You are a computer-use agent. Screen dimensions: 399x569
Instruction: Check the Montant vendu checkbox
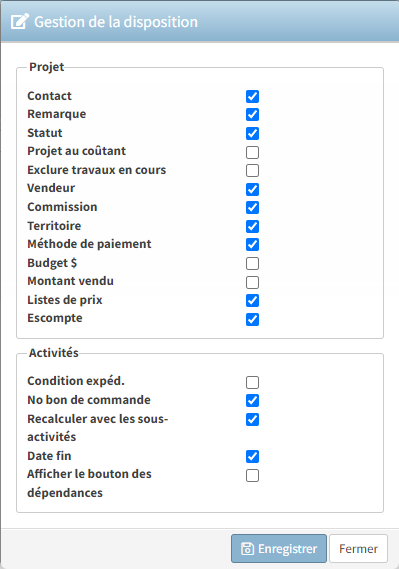[x=252, y=282]
